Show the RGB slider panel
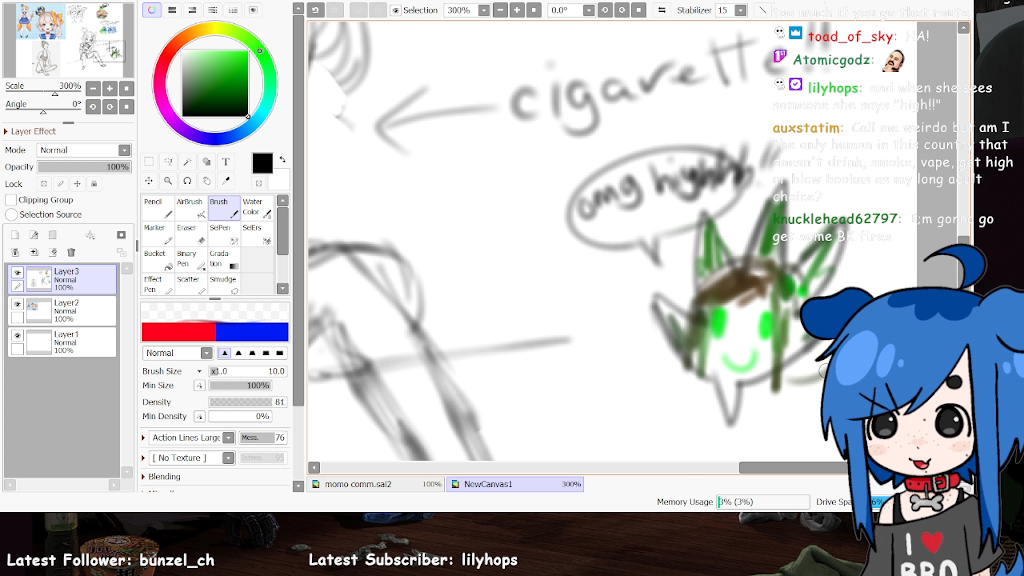 (172, 10)
